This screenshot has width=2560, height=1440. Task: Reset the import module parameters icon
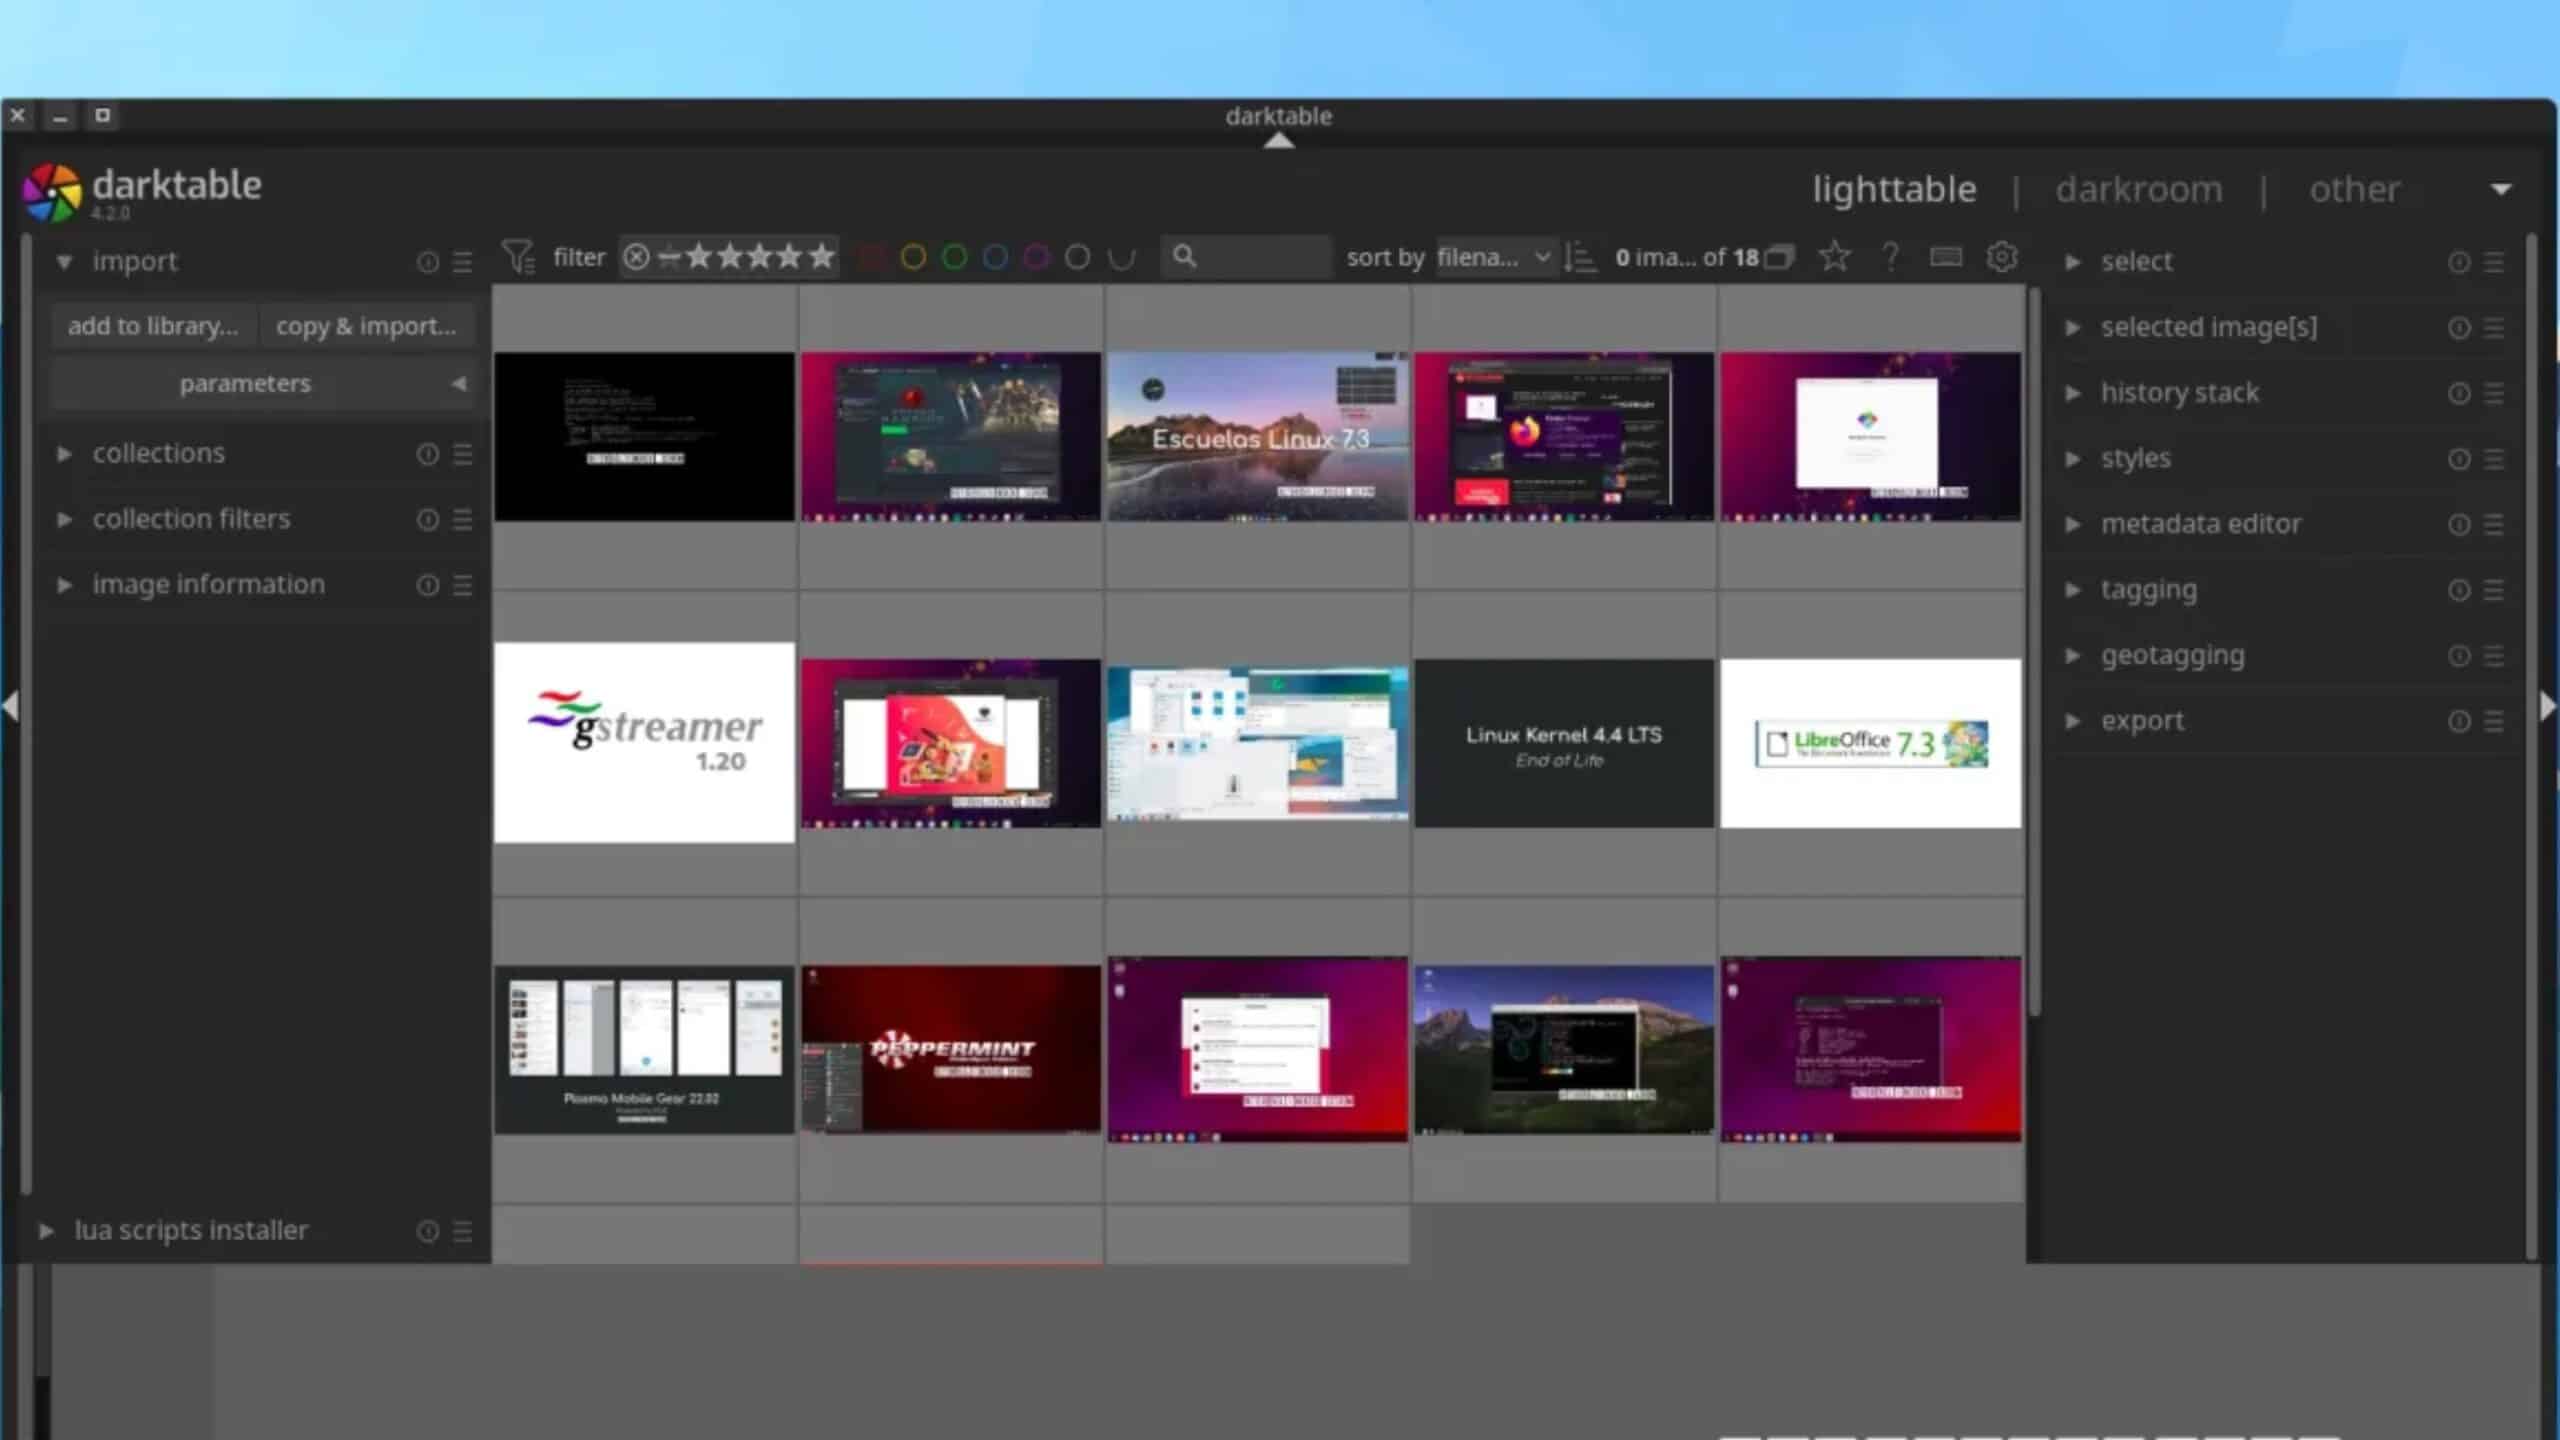point(427,262)
